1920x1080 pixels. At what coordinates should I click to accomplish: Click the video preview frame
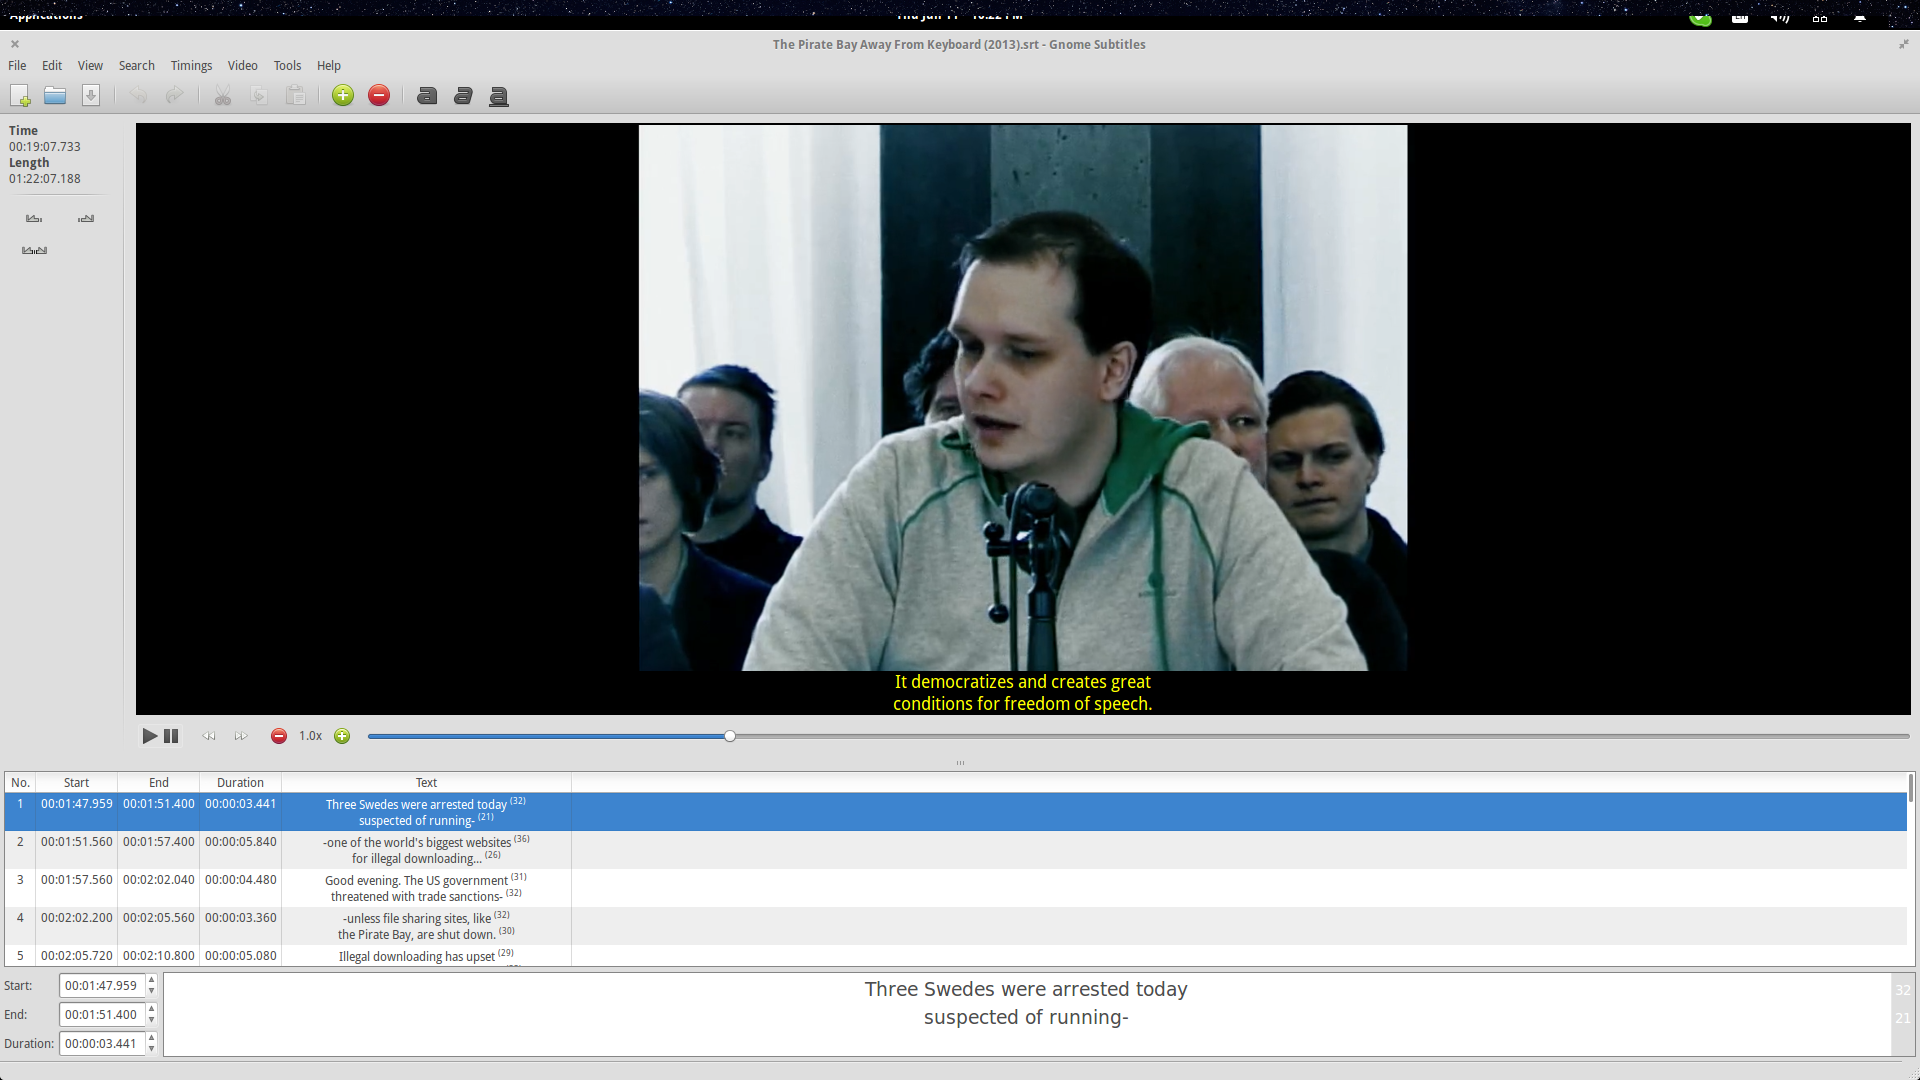(x=1023, y=419)
